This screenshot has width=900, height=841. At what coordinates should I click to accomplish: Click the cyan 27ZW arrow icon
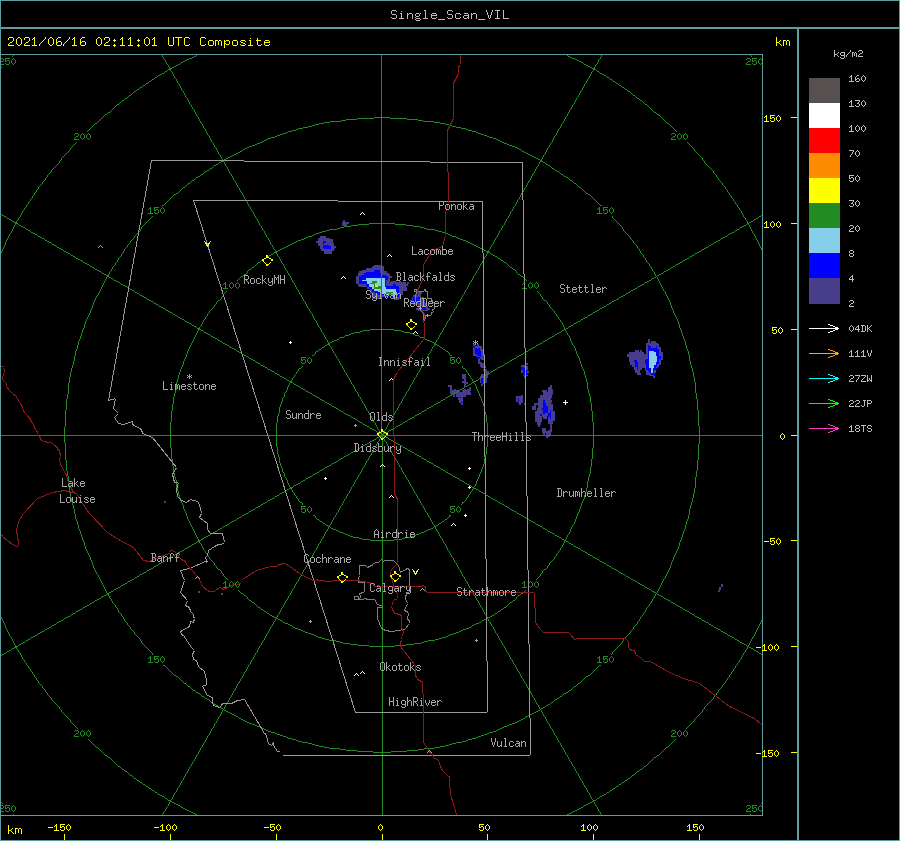click(824, 378)
